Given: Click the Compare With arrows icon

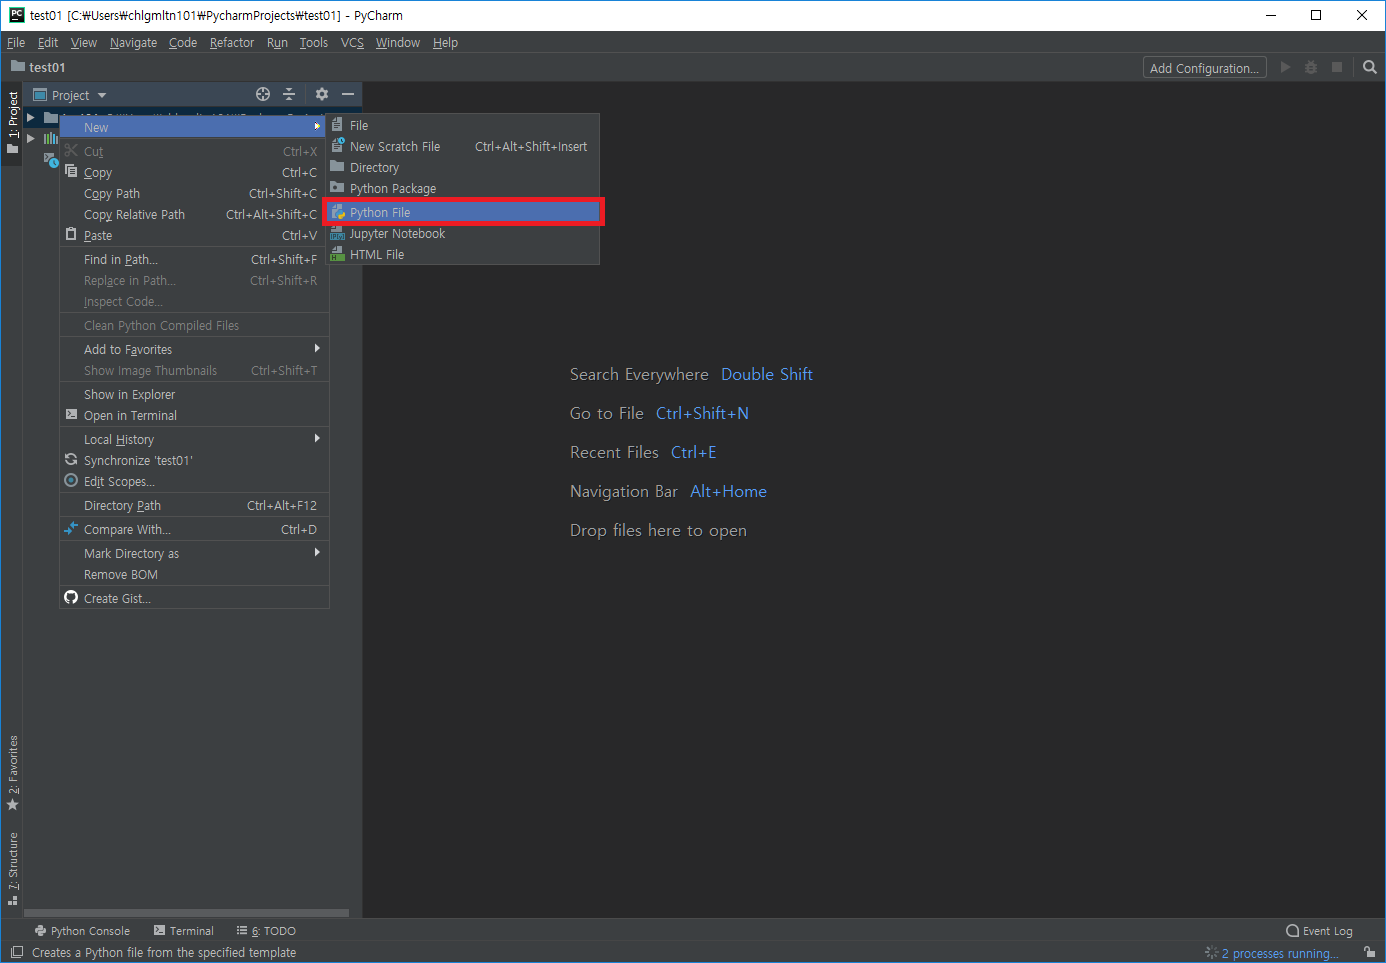Looking at the screenshot, I should 71,528.
